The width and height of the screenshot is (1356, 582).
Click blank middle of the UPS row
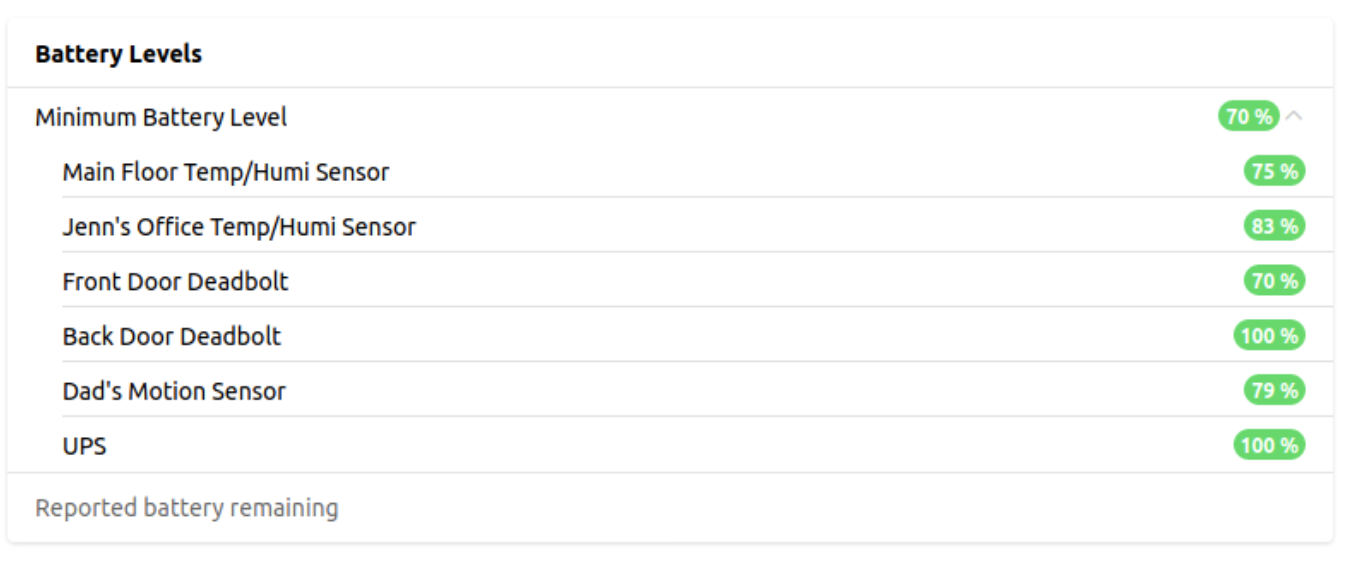[x=670, y=446]
